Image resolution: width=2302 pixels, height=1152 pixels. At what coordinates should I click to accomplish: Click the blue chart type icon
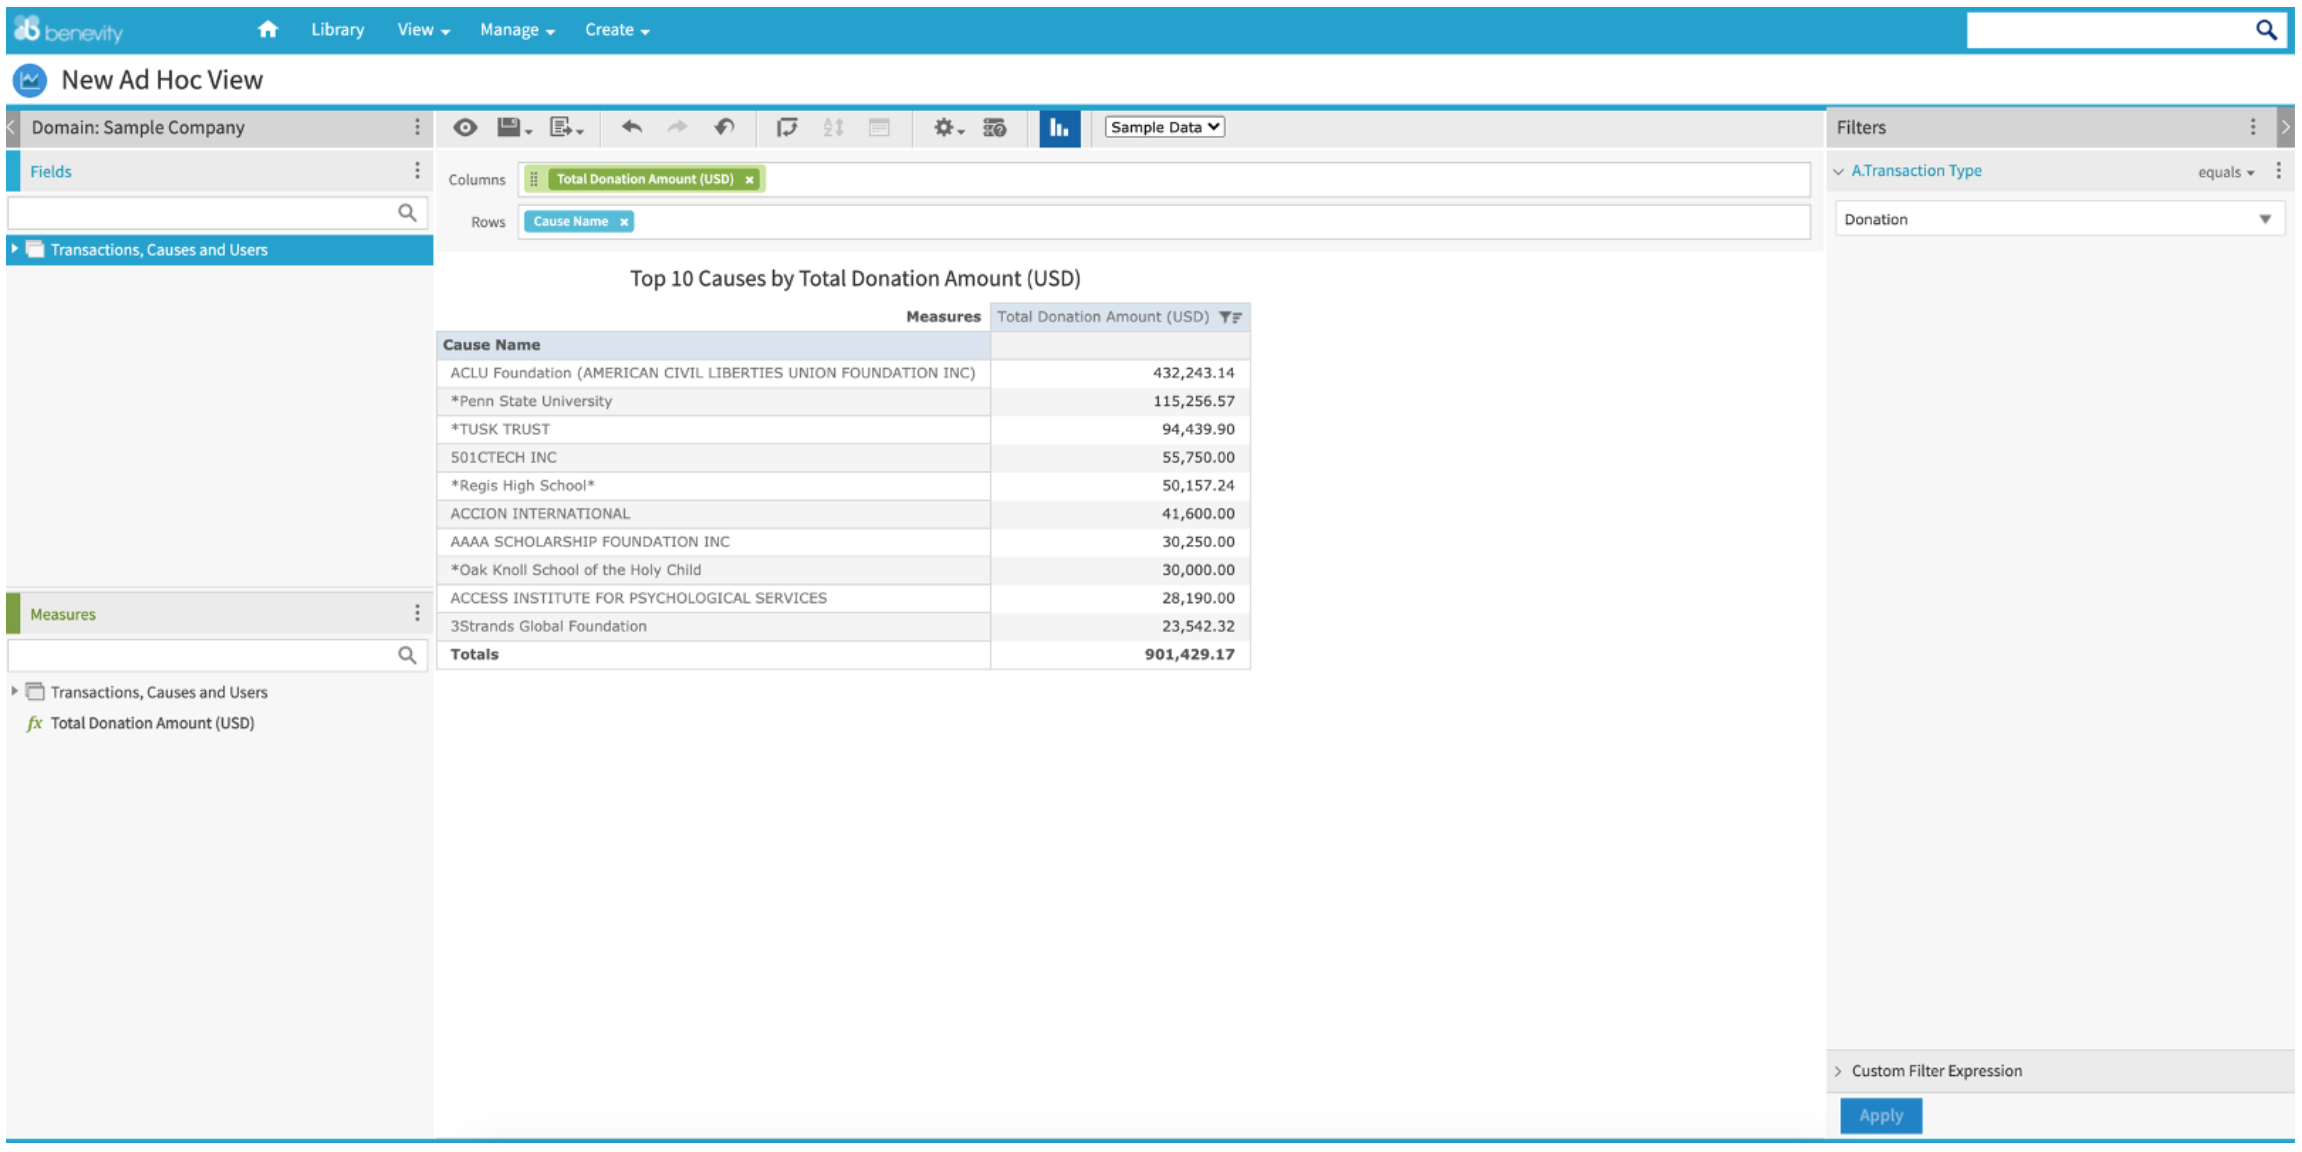[1059, 127]
